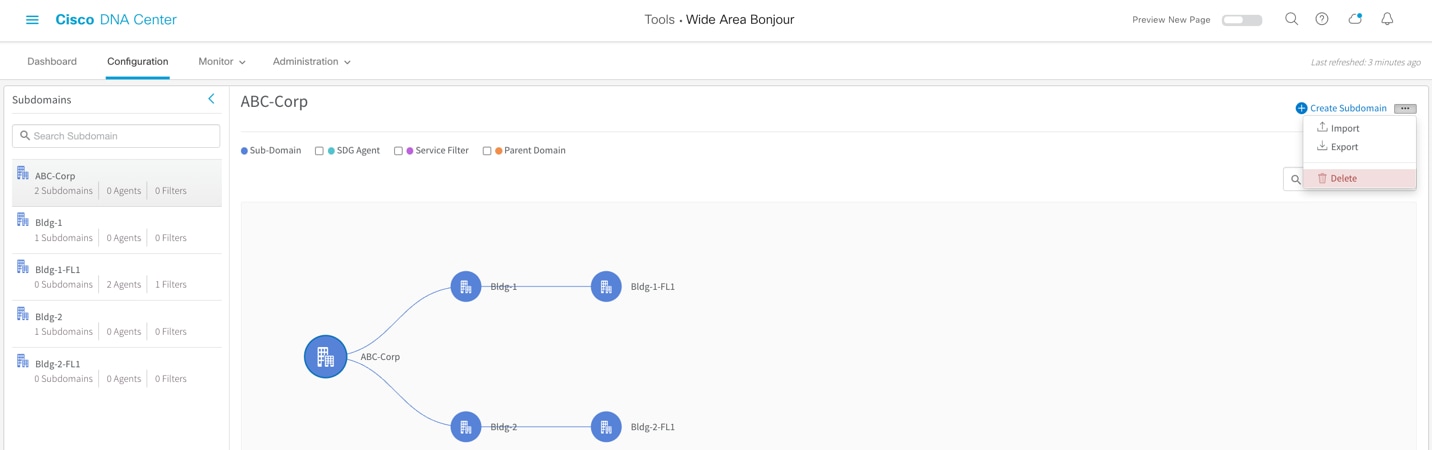This screenshot has height=450, width=1432.
Task: Open the hamburger navigation menu
Action: [x=32, y=20]
